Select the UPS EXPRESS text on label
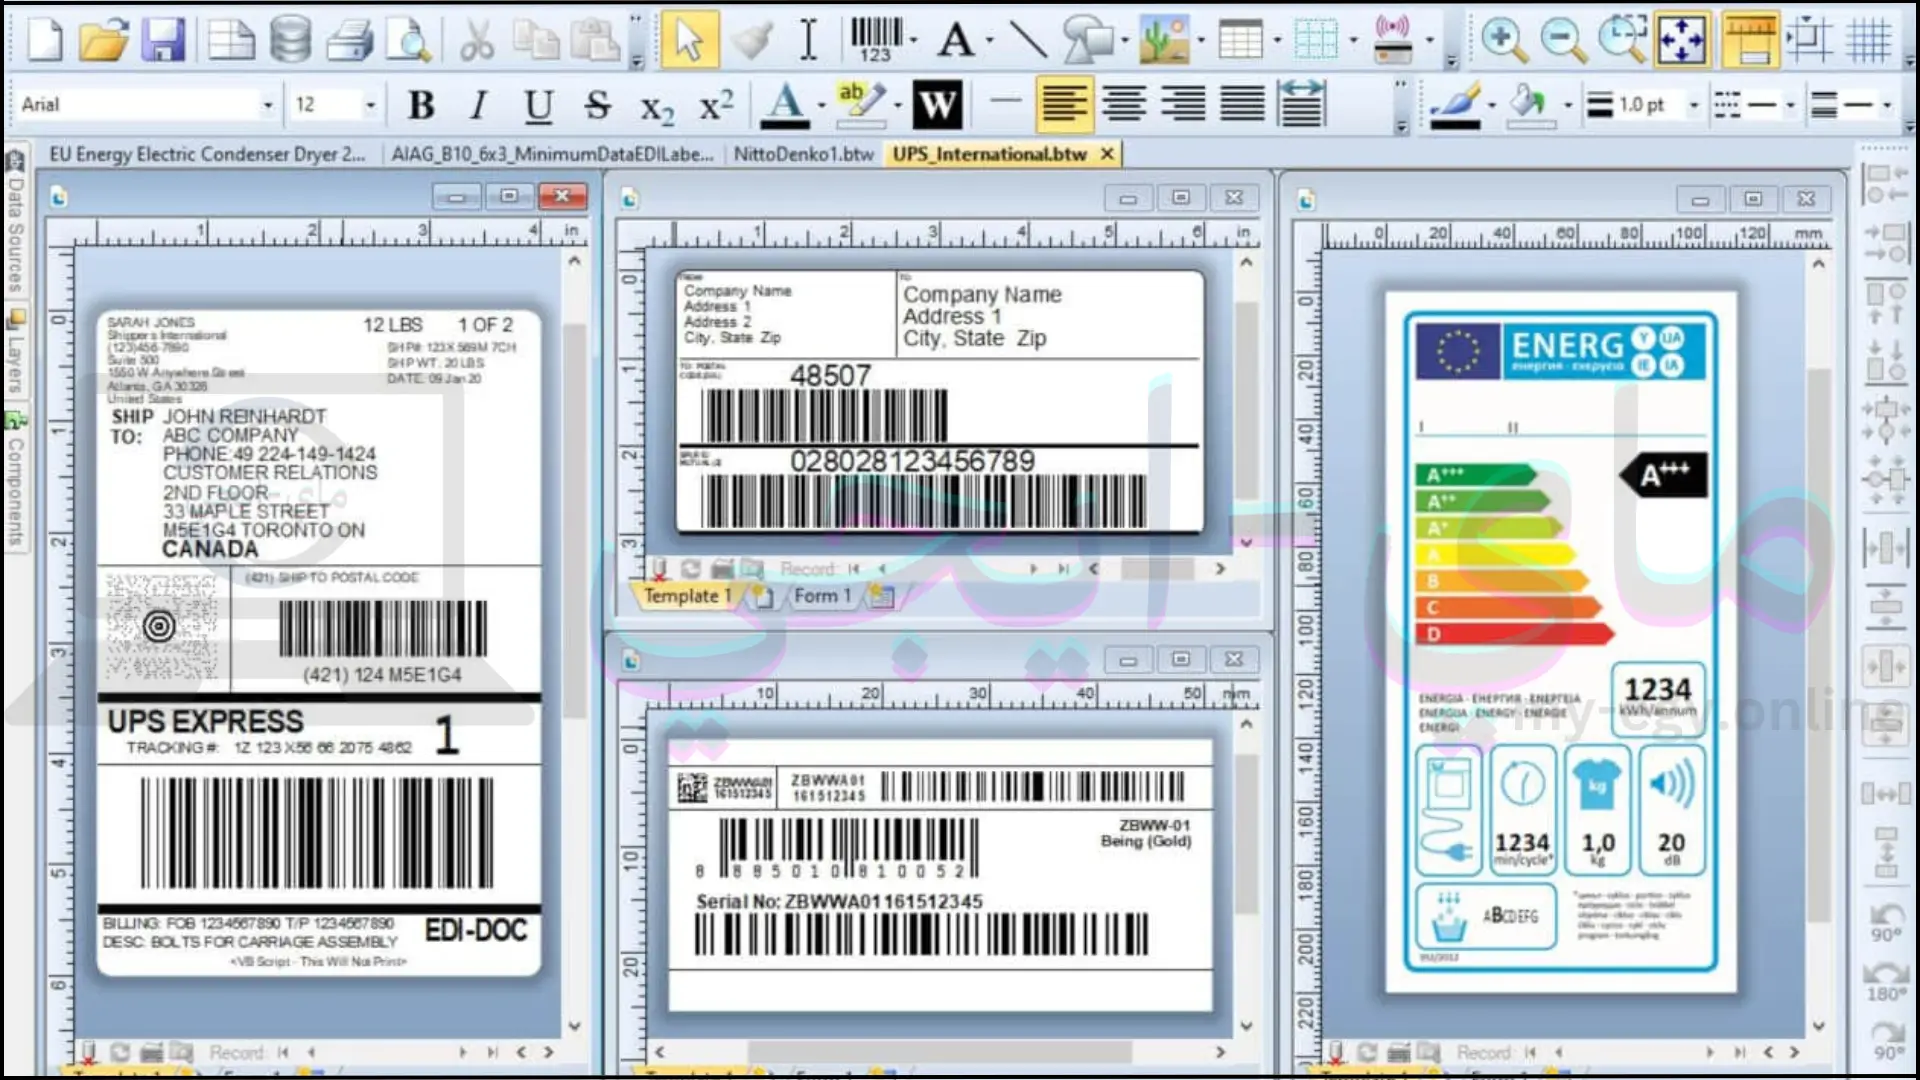Screen dimensions: 1920x1080 [x=205, y=721]
